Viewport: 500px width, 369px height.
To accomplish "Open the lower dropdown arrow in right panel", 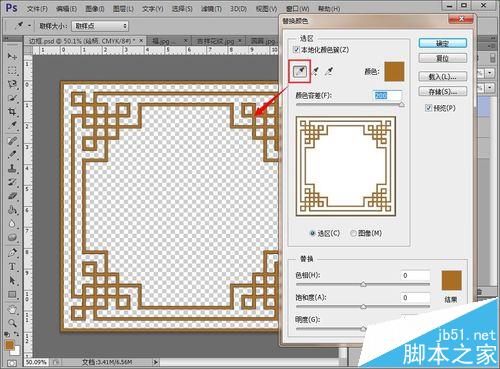I will click(489, 87).
